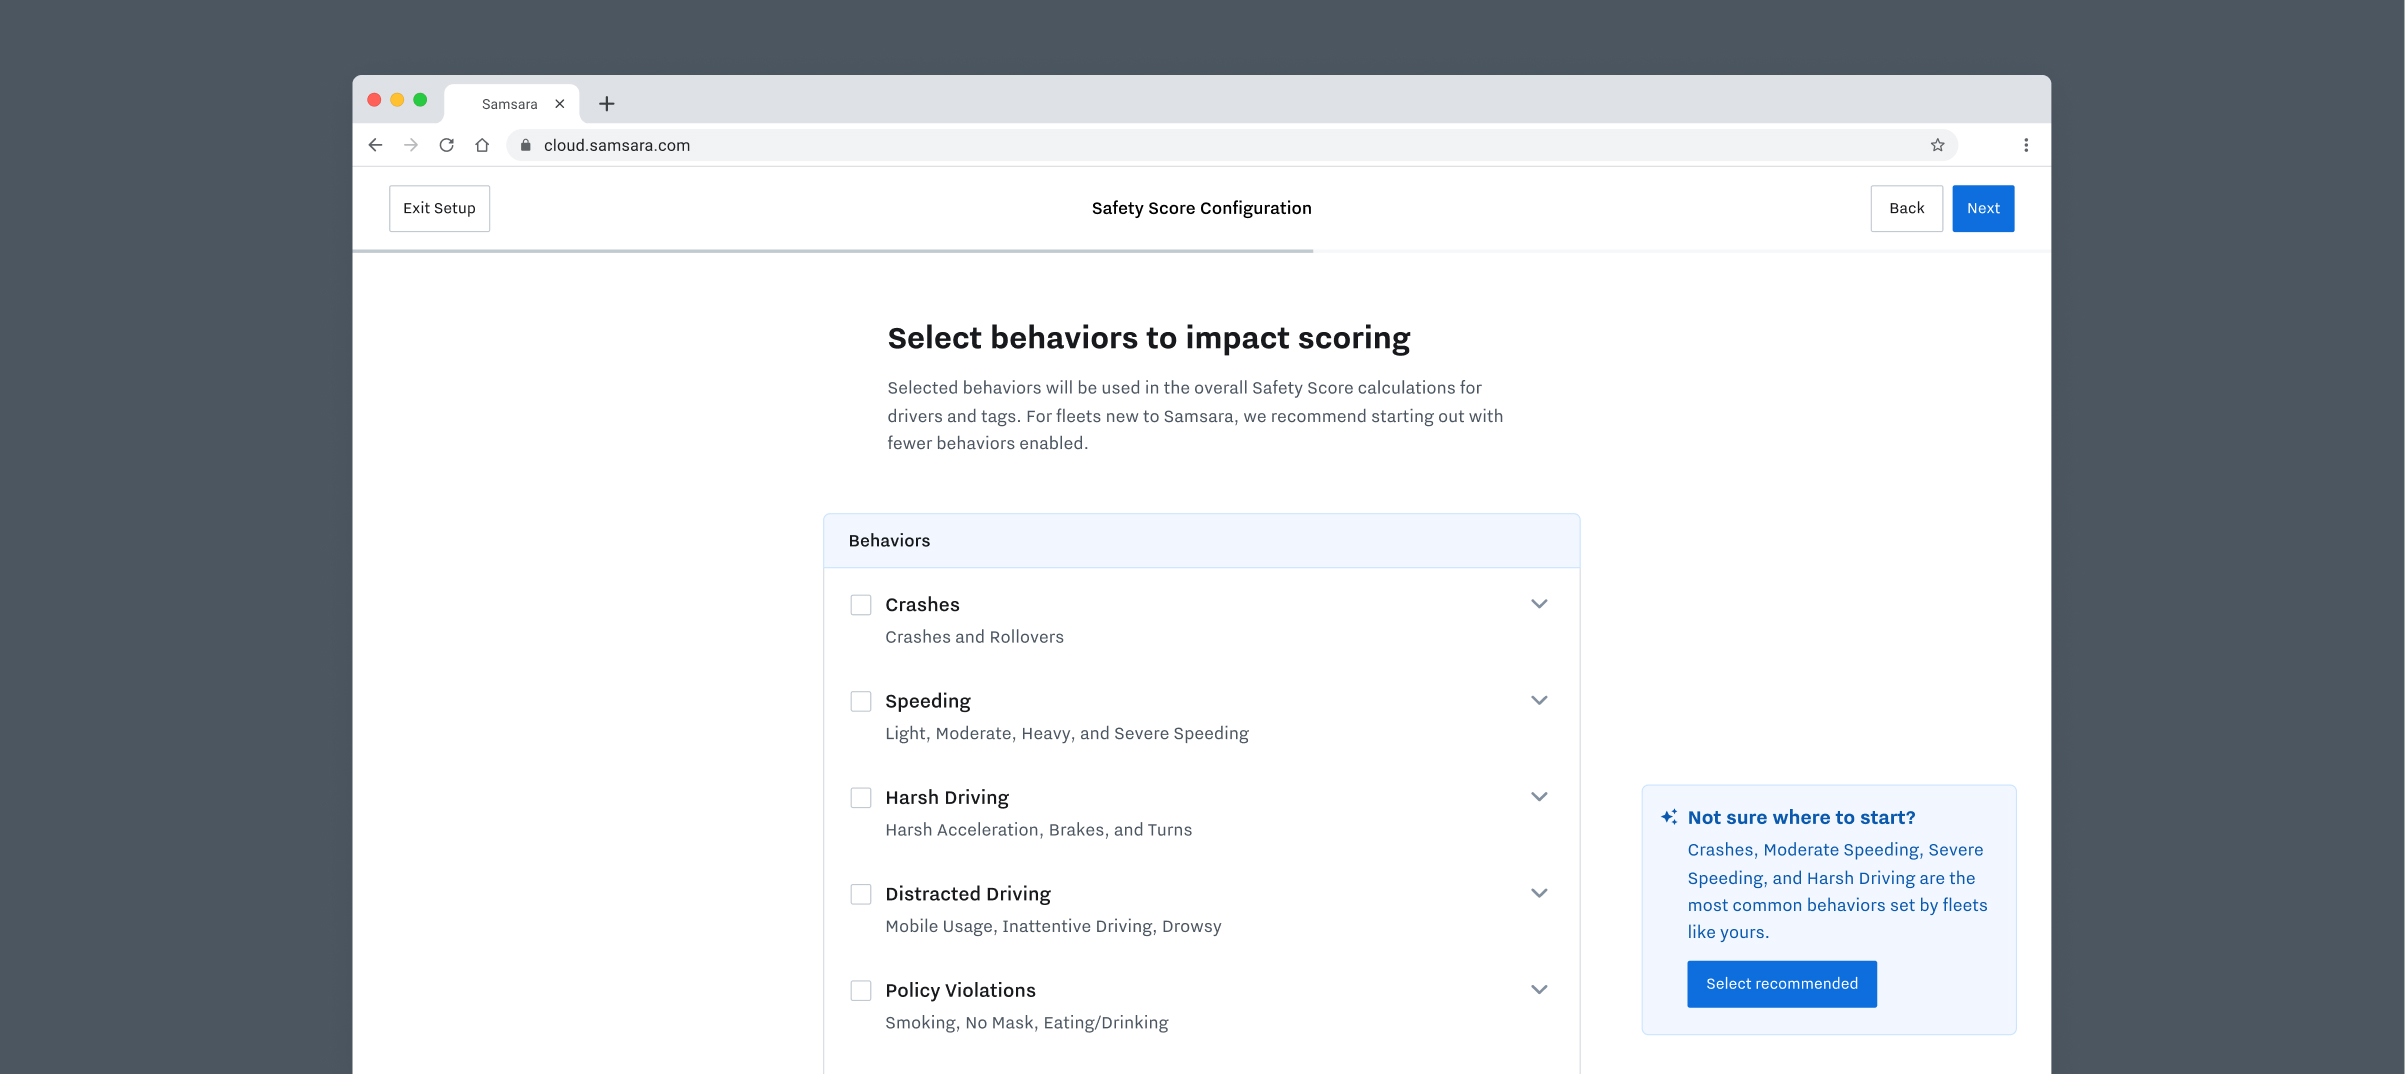Open a new tab with the plus icon
This screenshot has height=1074, width=2405.
tap(606, 104)
